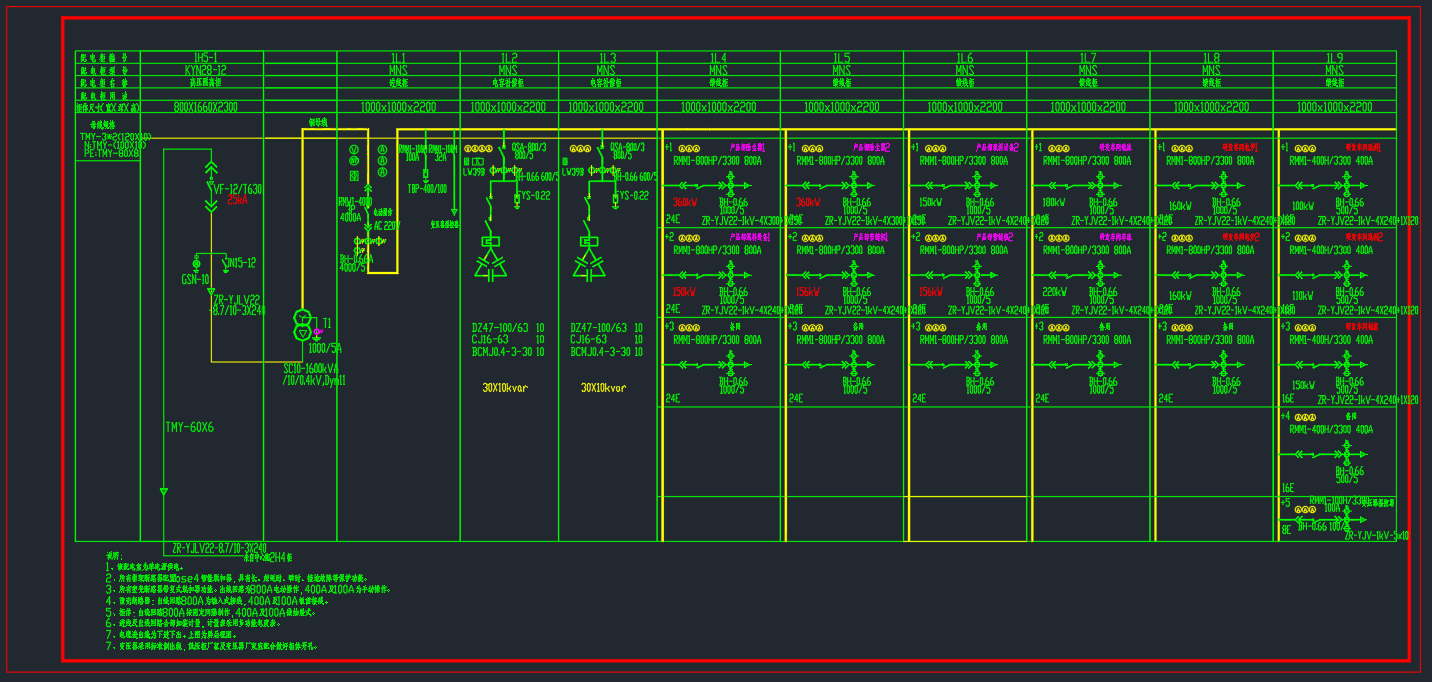Select the DZ47-100/63 text in cabinet 1L3
The height and width of the screenshot is (682, 1432).
[x=600, y=328]
